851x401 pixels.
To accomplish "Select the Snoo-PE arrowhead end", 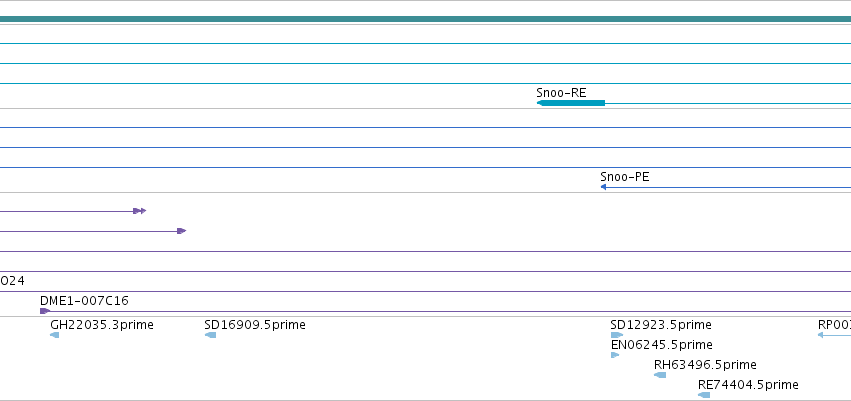I will tap(603, 187).
